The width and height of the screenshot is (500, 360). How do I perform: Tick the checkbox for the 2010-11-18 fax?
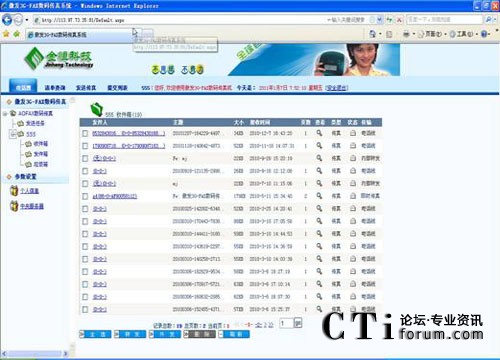click(x=85, y=146)
